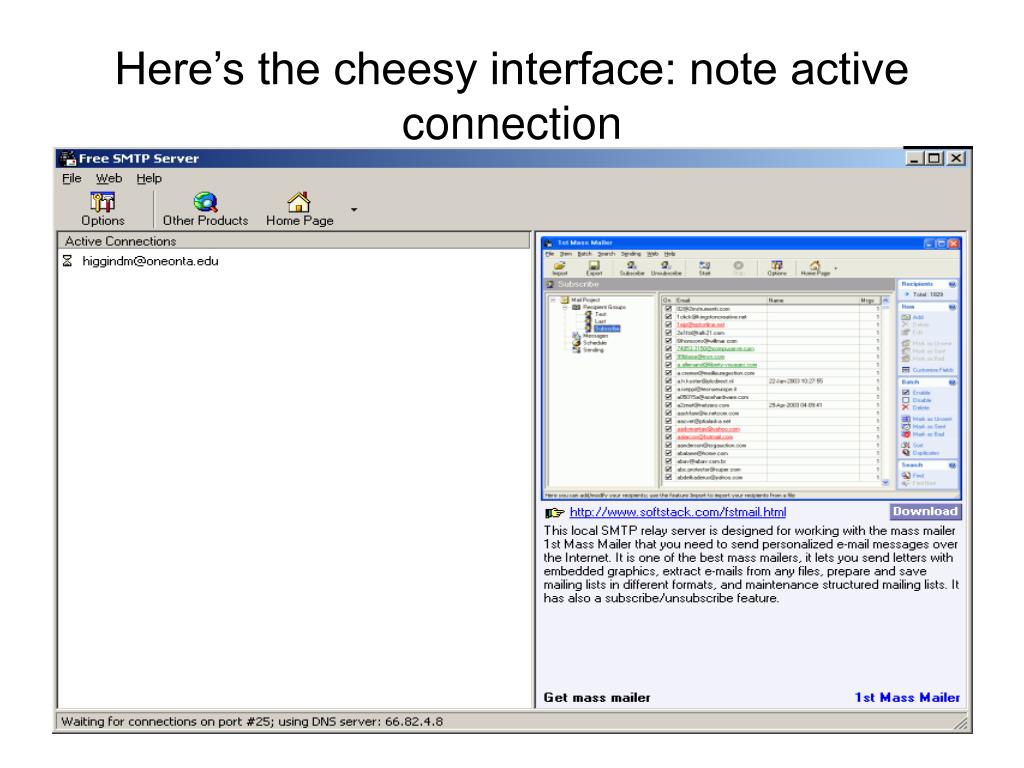
Task: Click Find icon in Mass Mailer preview Search panel
Action: tap(906, 475)
